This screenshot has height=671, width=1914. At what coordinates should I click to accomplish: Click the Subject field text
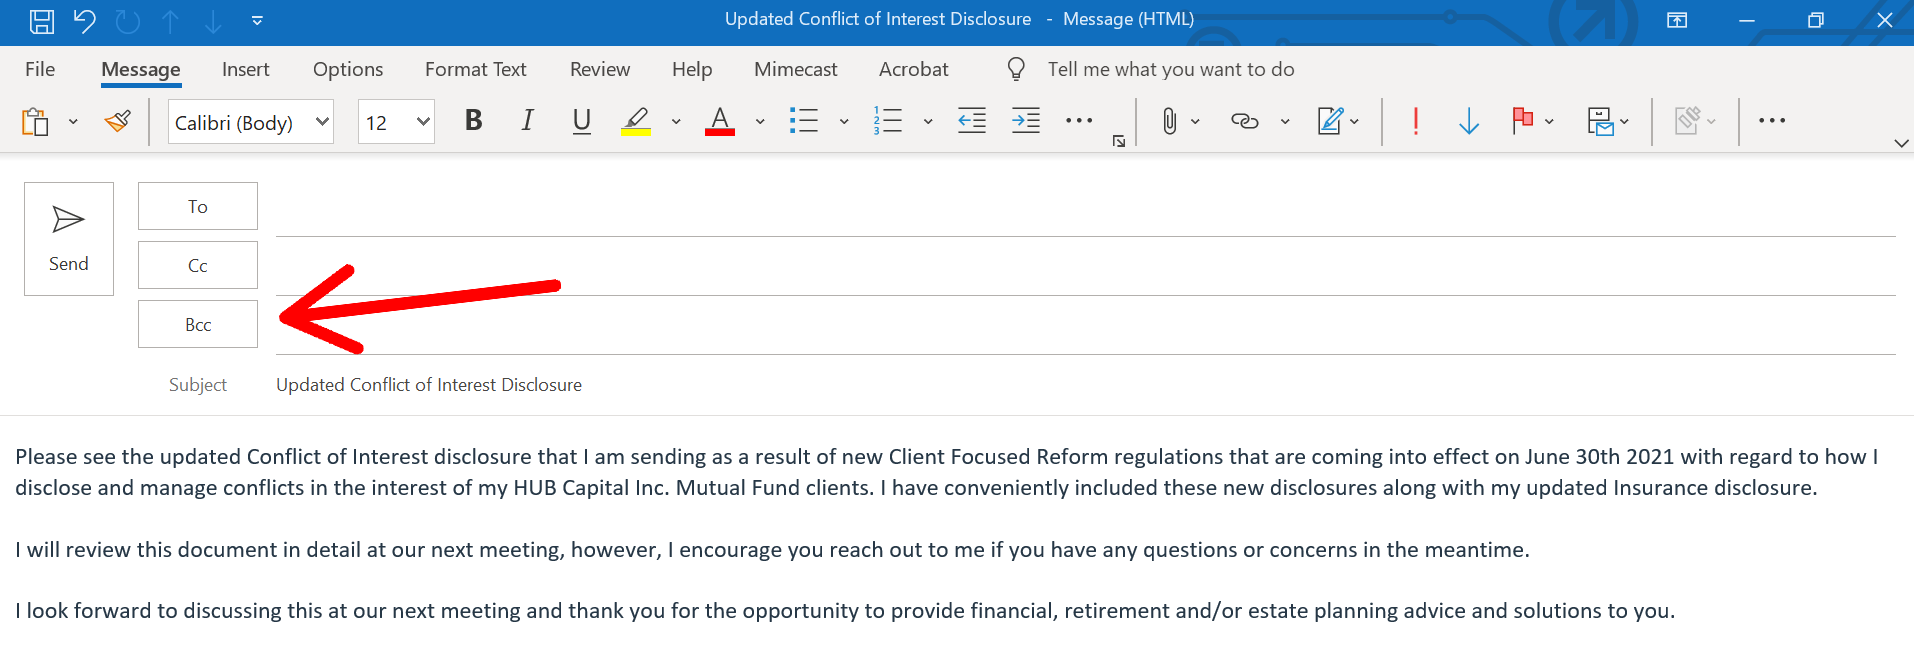pyautogui.click(x=428, y=385)
